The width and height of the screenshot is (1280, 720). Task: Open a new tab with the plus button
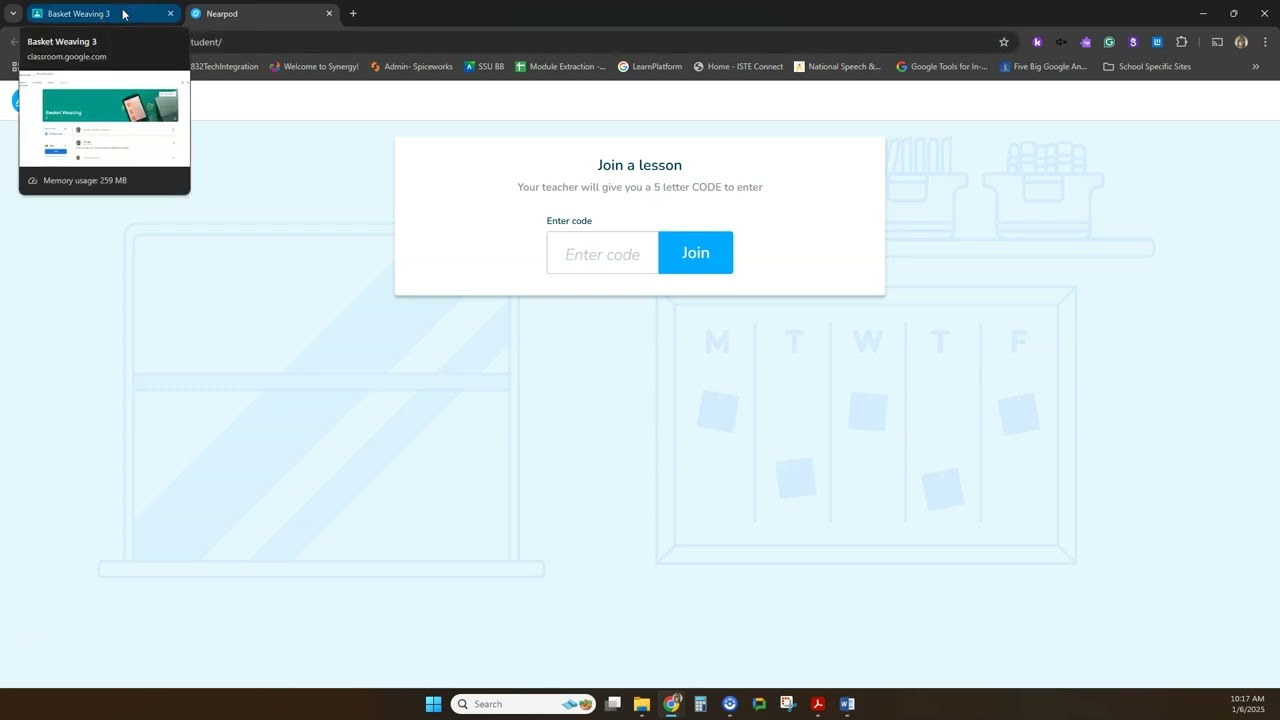click(x=353, y=14)
